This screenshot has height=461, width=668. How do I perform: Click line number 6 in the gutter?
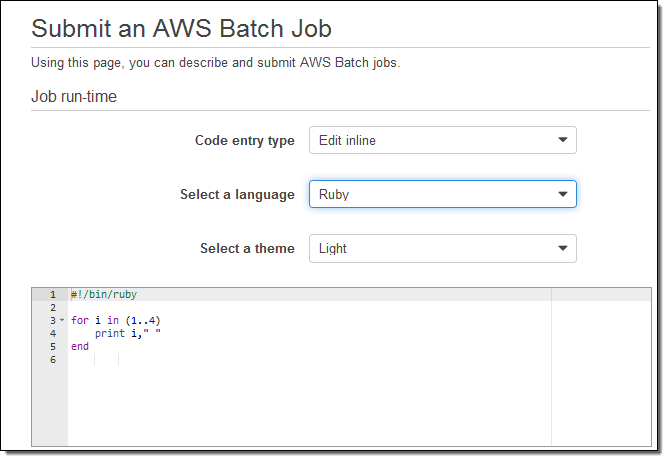point(52,360)
